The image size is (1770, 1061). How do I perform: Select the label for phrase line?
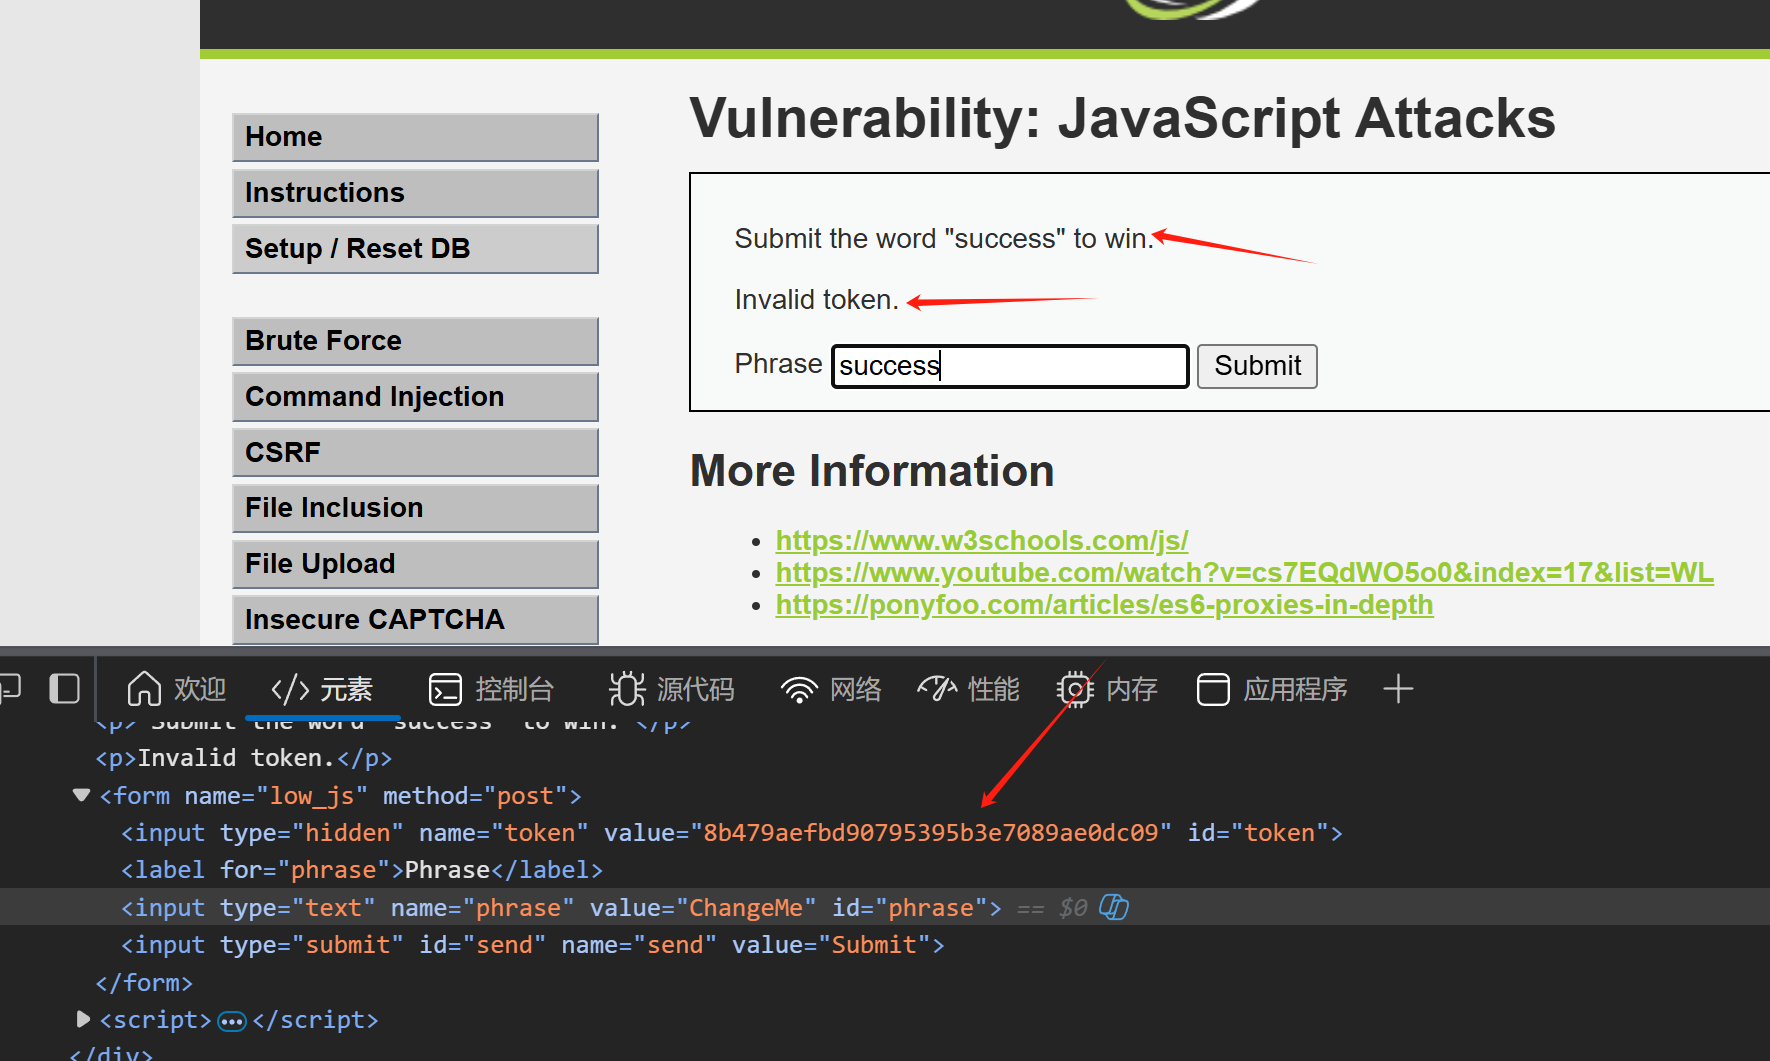point(362,870)
